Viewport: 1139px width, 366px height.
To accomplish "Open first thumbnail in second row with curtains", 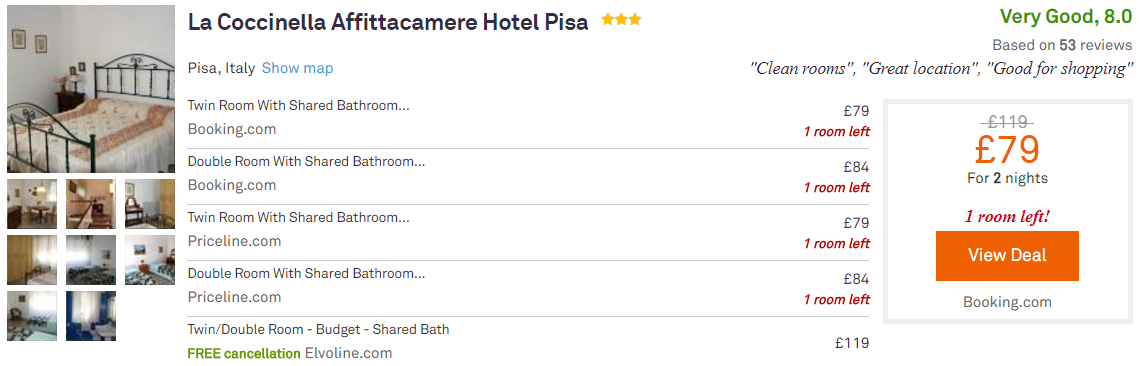I will [32, 260].
